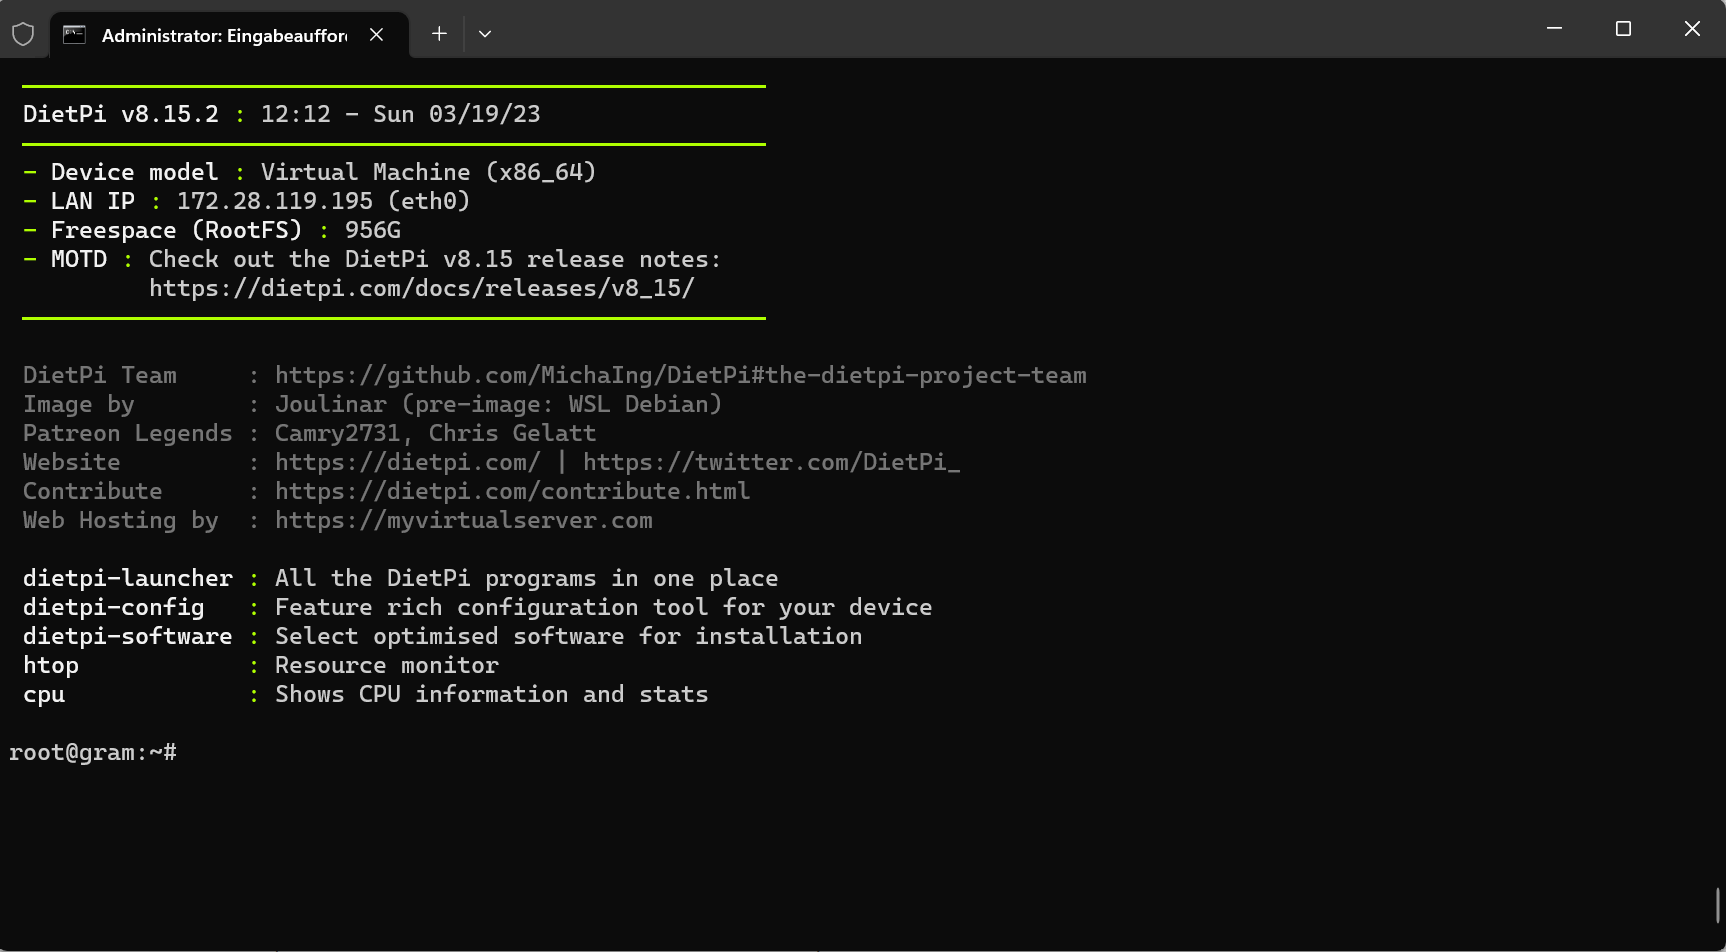The width and height of the screenshot is (1726, 952).
Task: Click the terminal scrollbar thumb
Action: pos(1718,905)
